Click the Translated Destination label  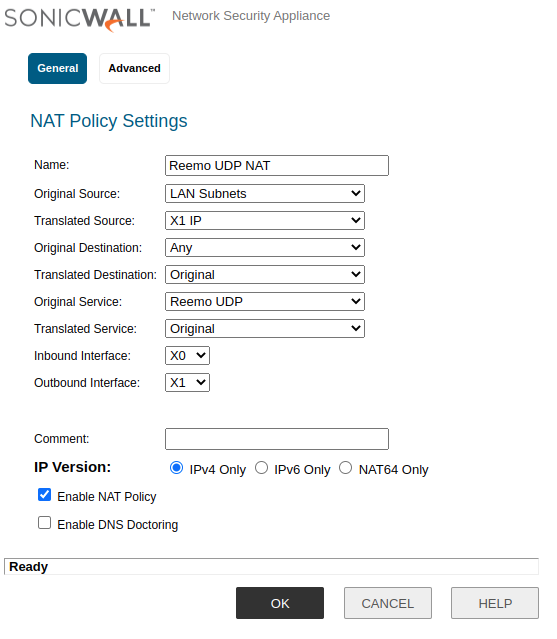point(95,275)
